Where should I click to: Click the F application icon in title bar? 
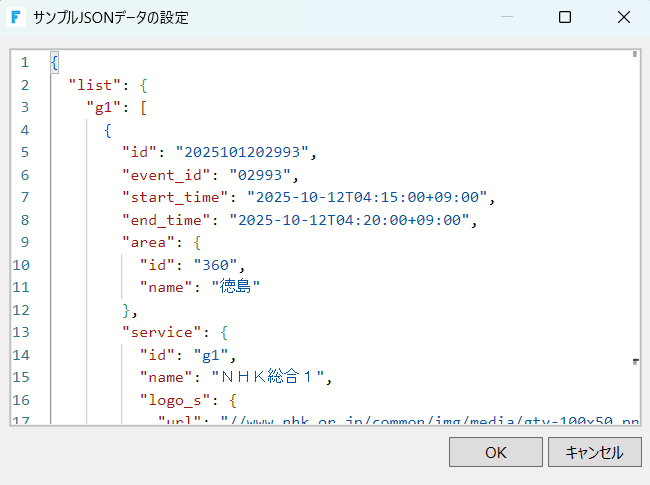point(17,17)
